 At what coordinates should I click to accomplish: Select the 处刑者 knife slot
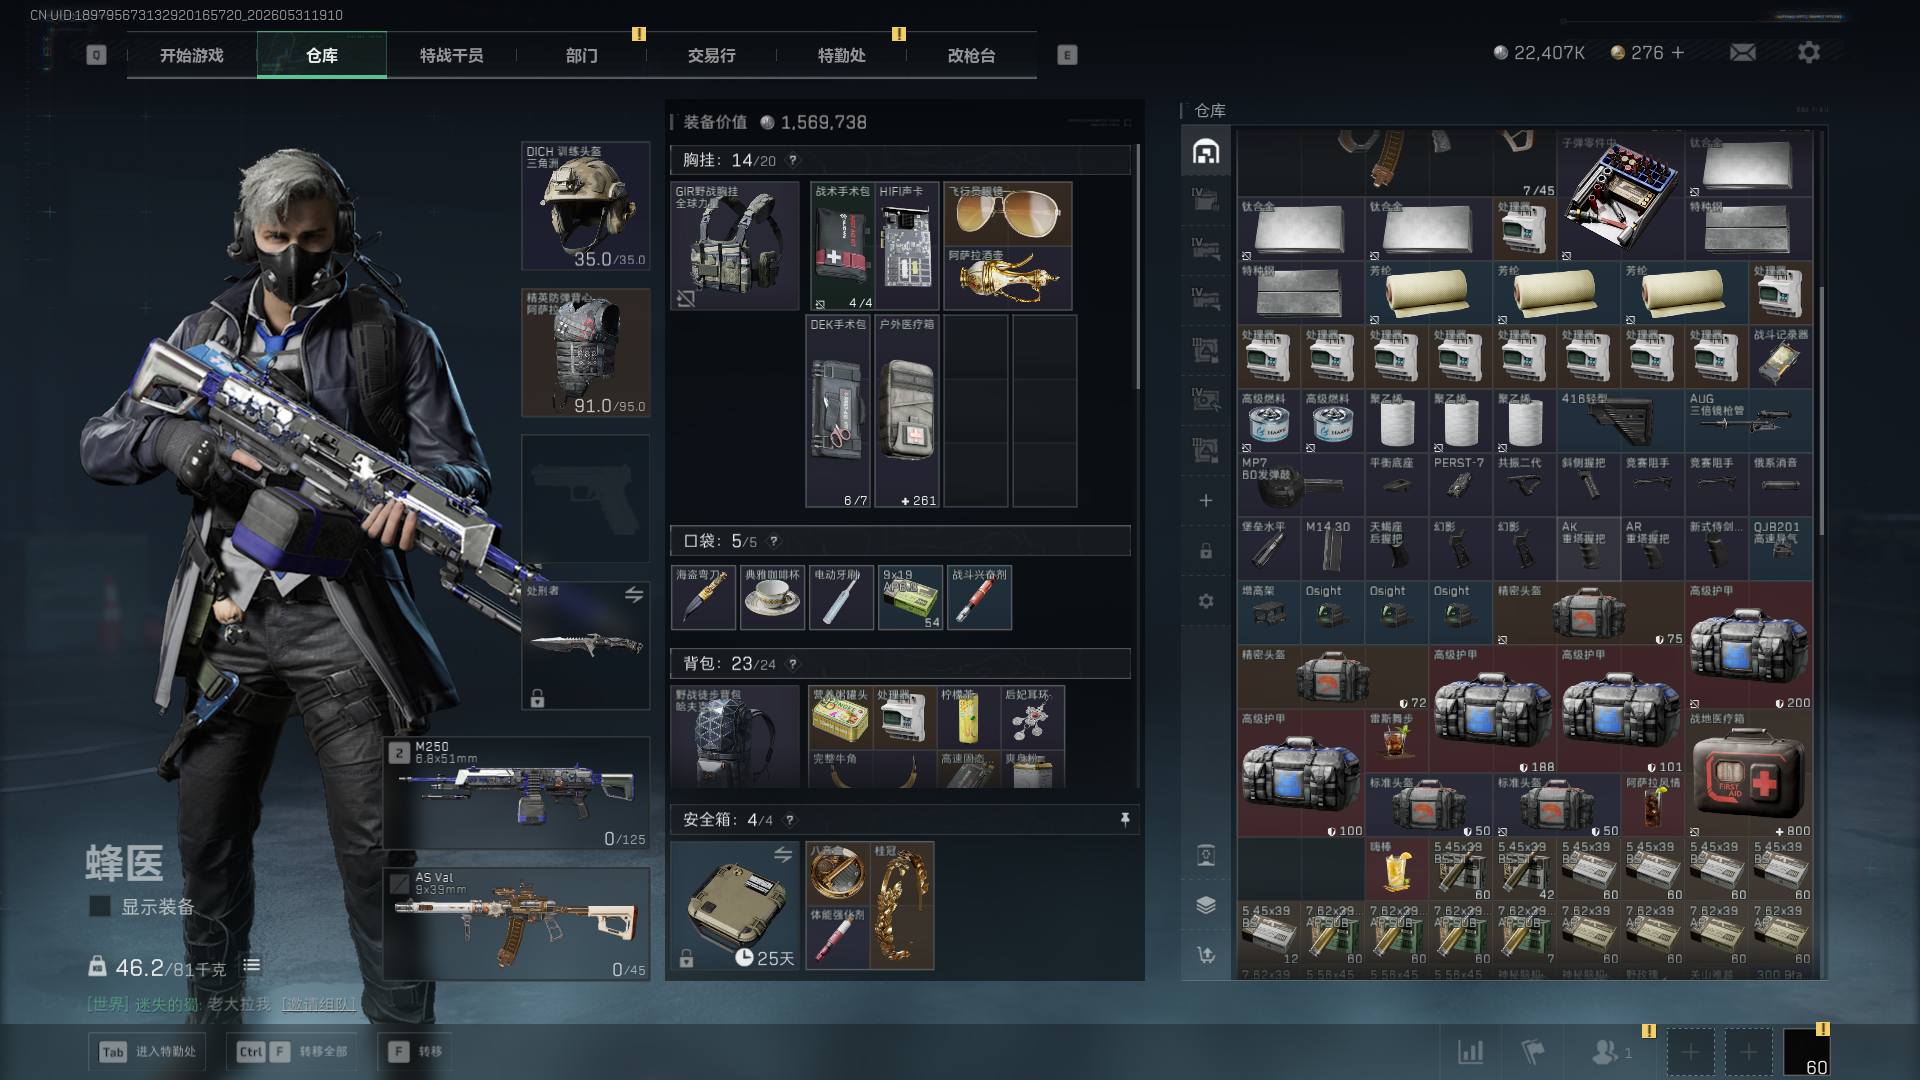[x=586, y=645]
